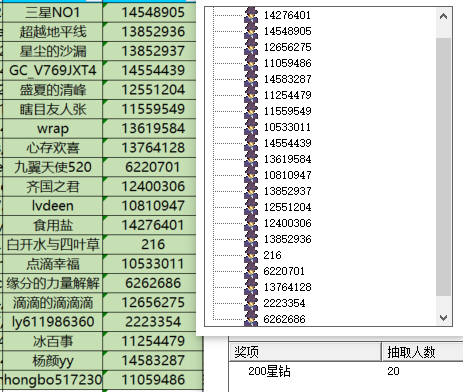Image resolution: width=463 pixels, height=392 pixels.
Task: Click the vertical scrollbar thumb in winner list
Action: (443, 167)
